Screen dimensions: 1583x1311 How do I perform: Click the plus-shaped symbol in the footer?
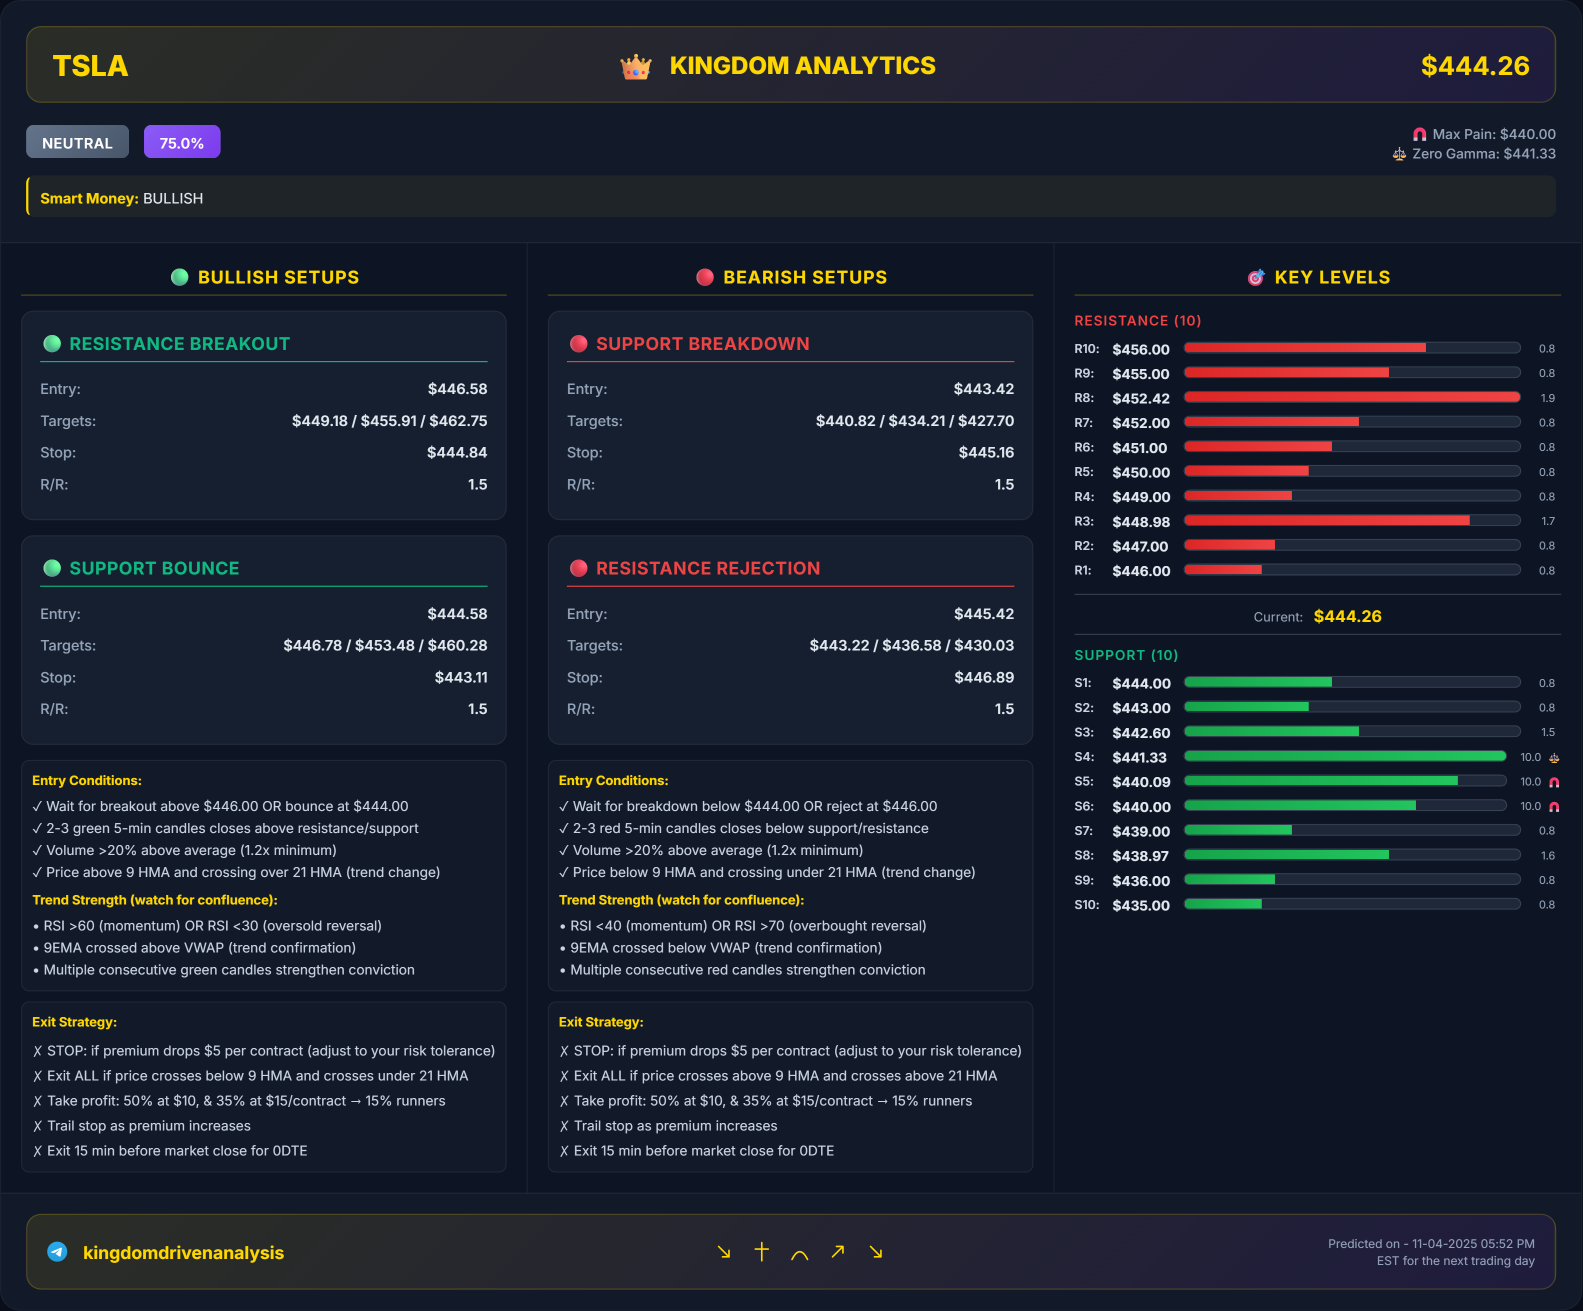762,1252
